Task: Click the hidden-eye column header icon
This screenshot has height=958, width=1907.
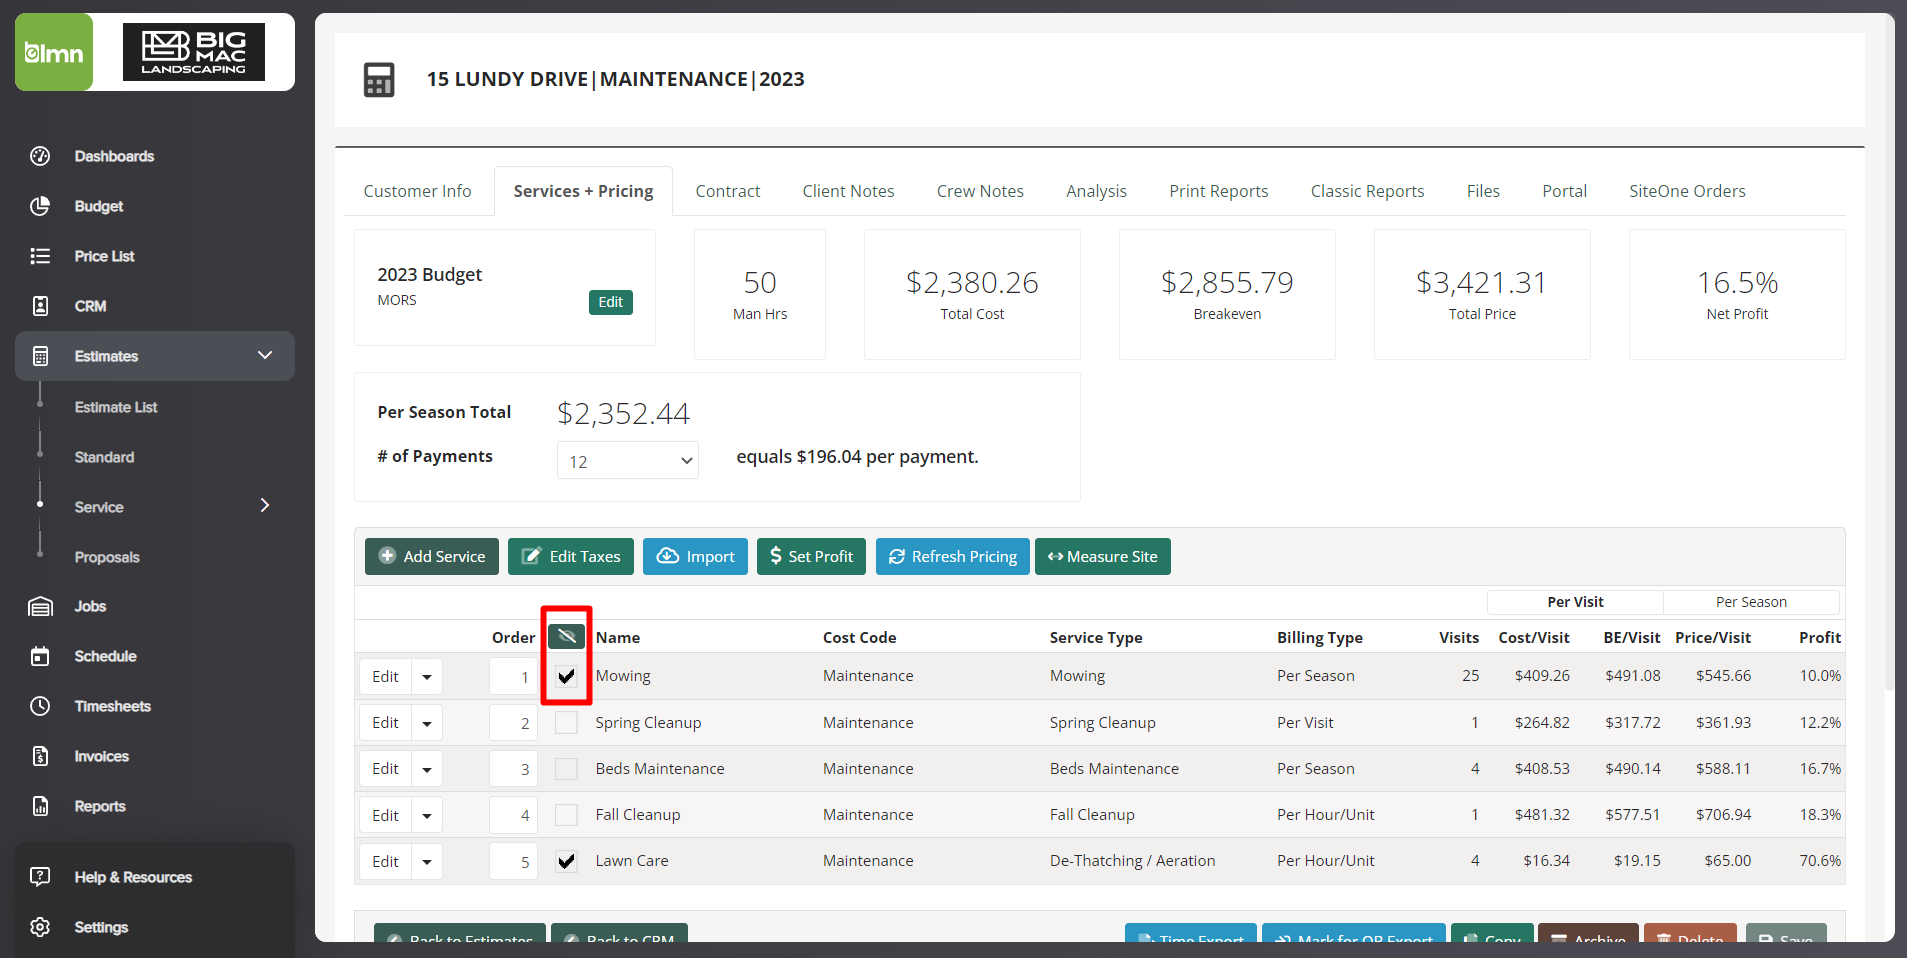Action: [x=566, y=636]
